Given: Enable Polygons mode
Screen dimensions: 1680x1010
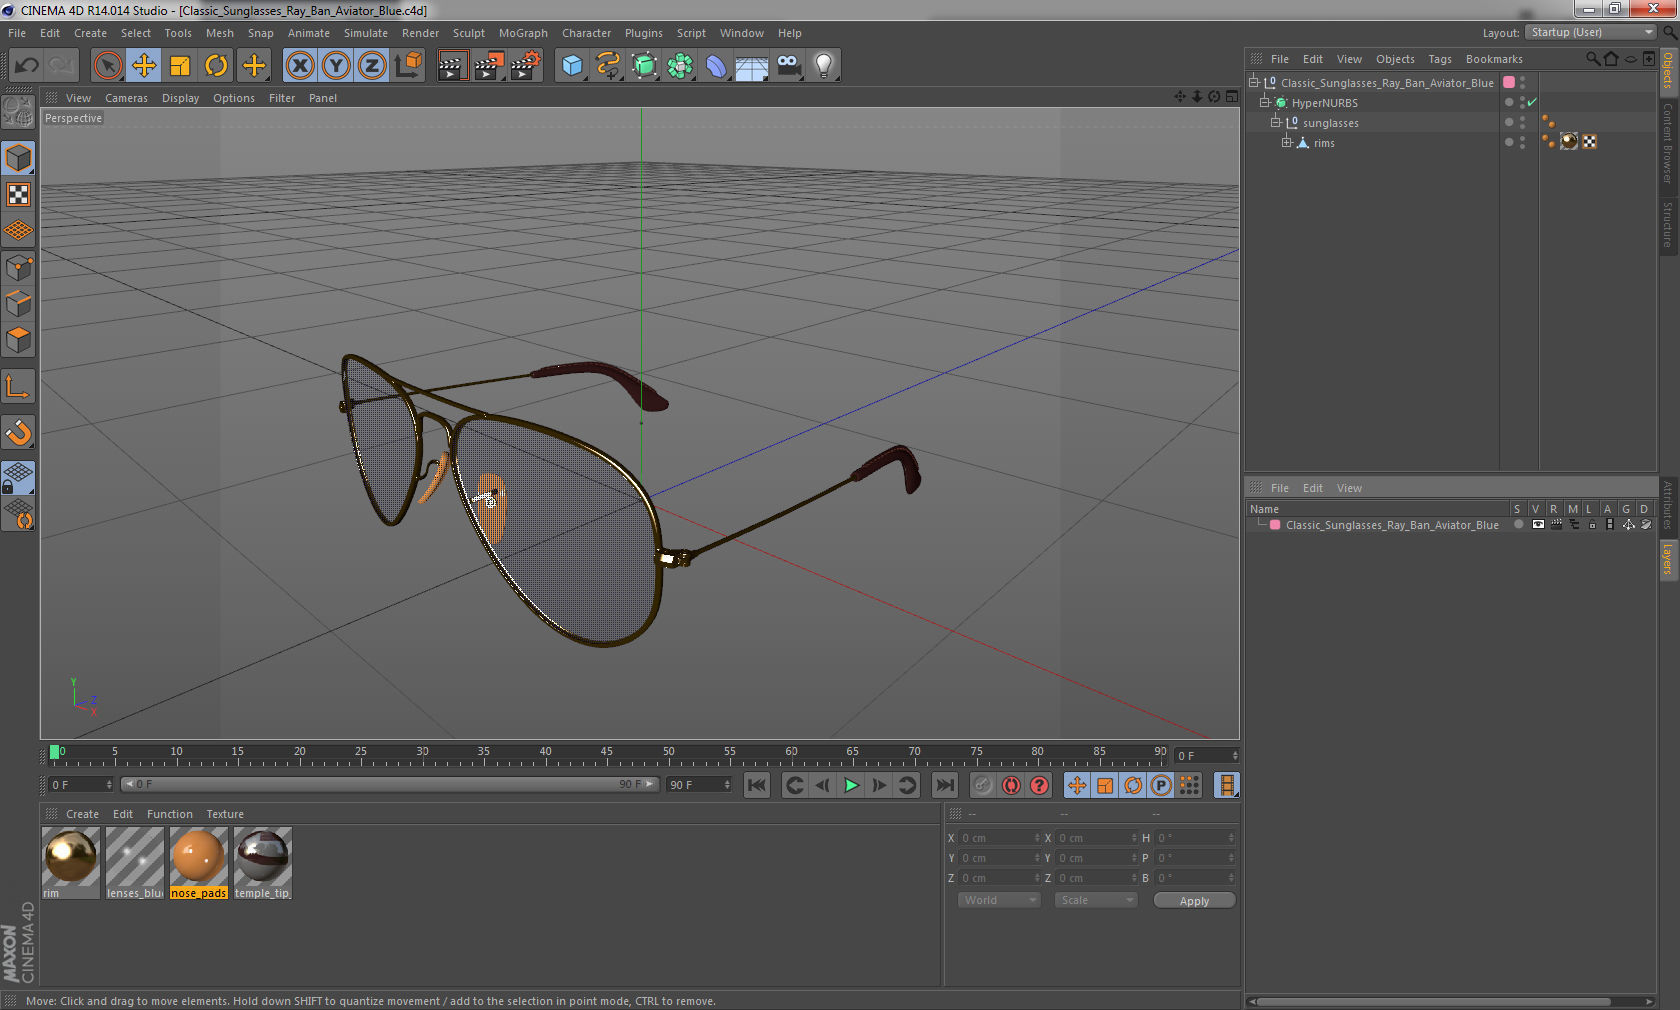Looking at the screenshot, I should coord(19,339).
